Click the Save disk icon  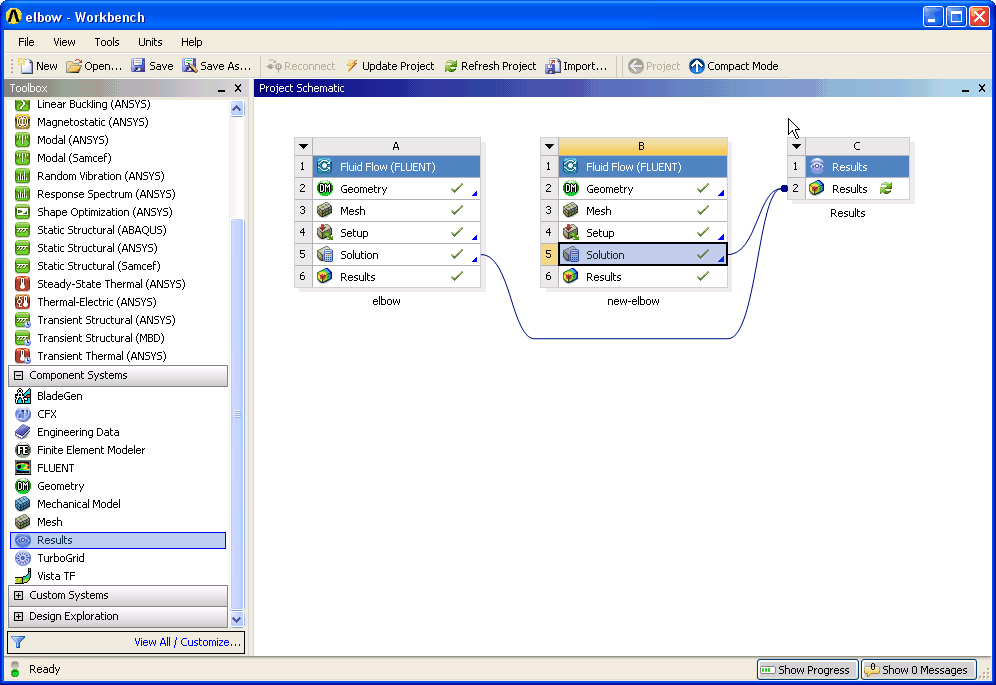pyautogui.click(x=138, y=65)
